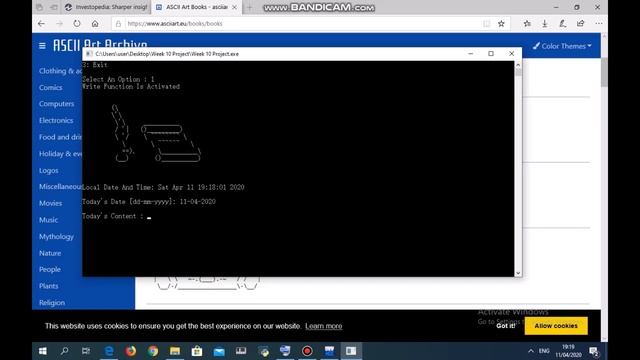Open the taskbar clock and date
The height and width of the screenshot is (360, 640).
[568, 351]
